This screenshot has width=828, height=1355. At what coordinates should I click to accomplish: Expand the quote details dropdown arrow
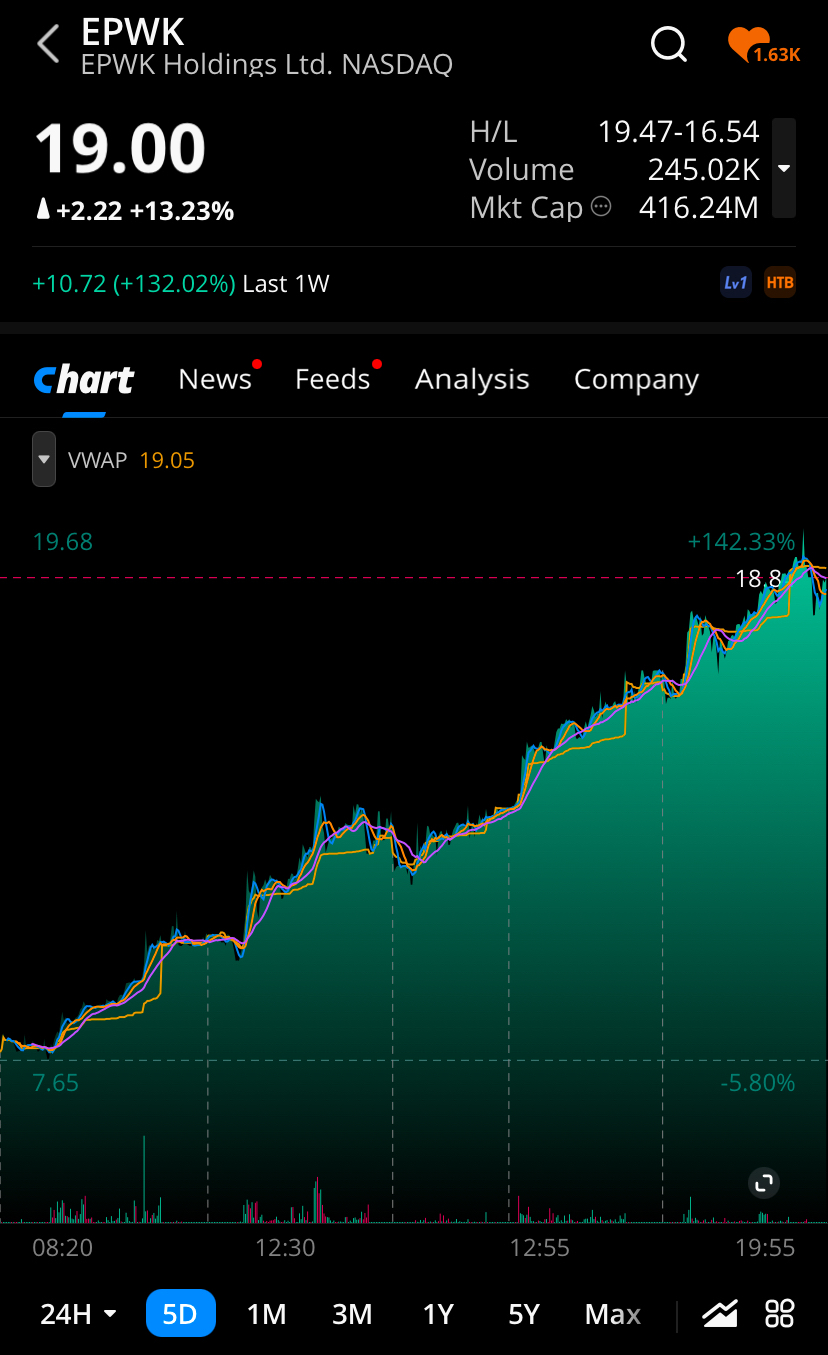point(785,168)
